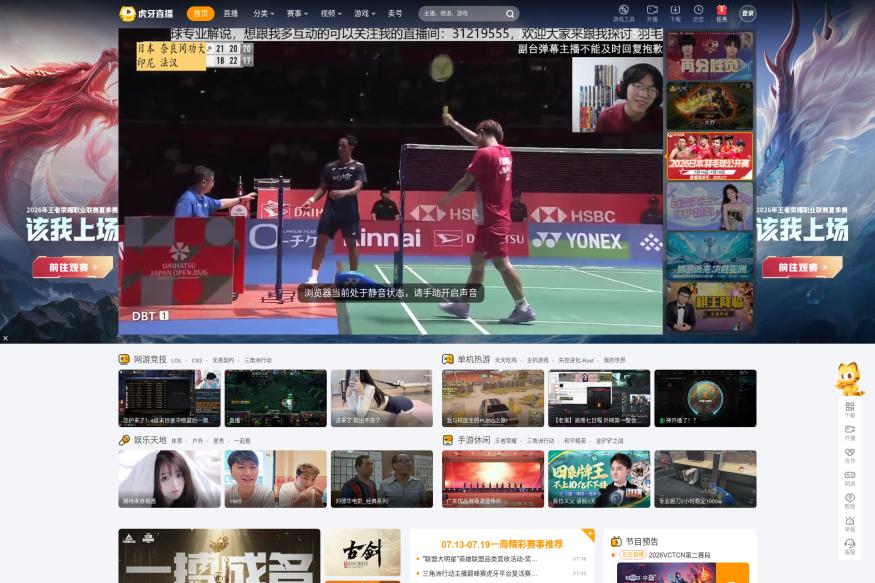The image size is (875, 583).
Task: Open the 游戏工具 game tools icon
Action: pos(624,13)
